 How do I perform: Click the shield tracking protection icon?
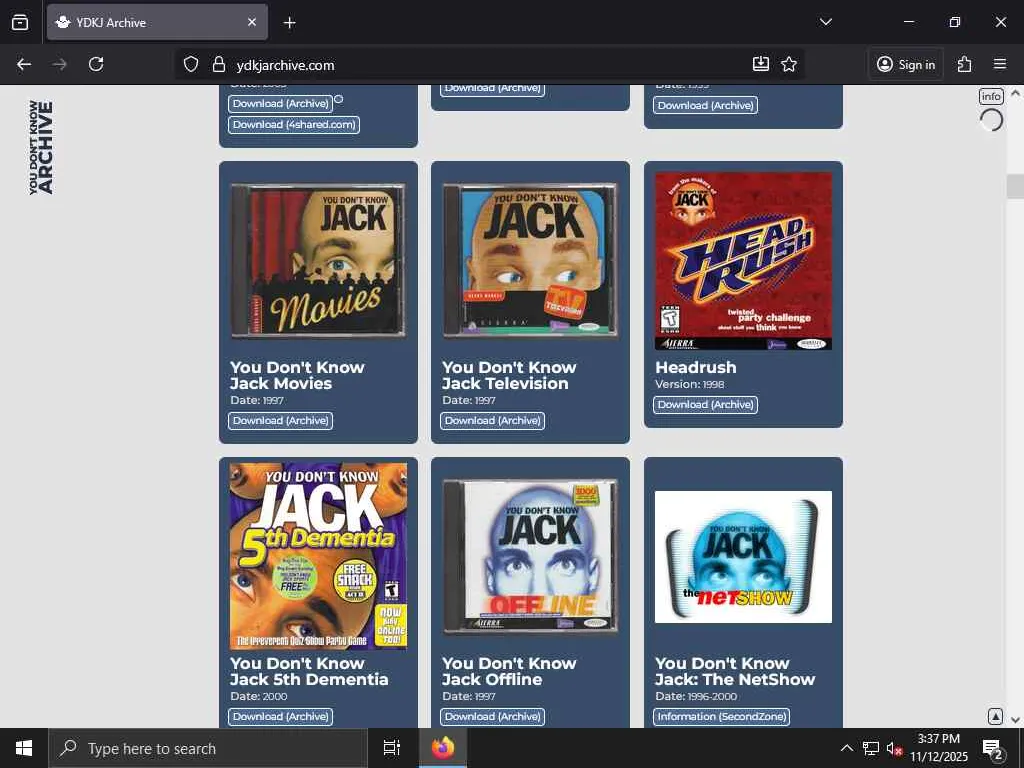point(191,64)
